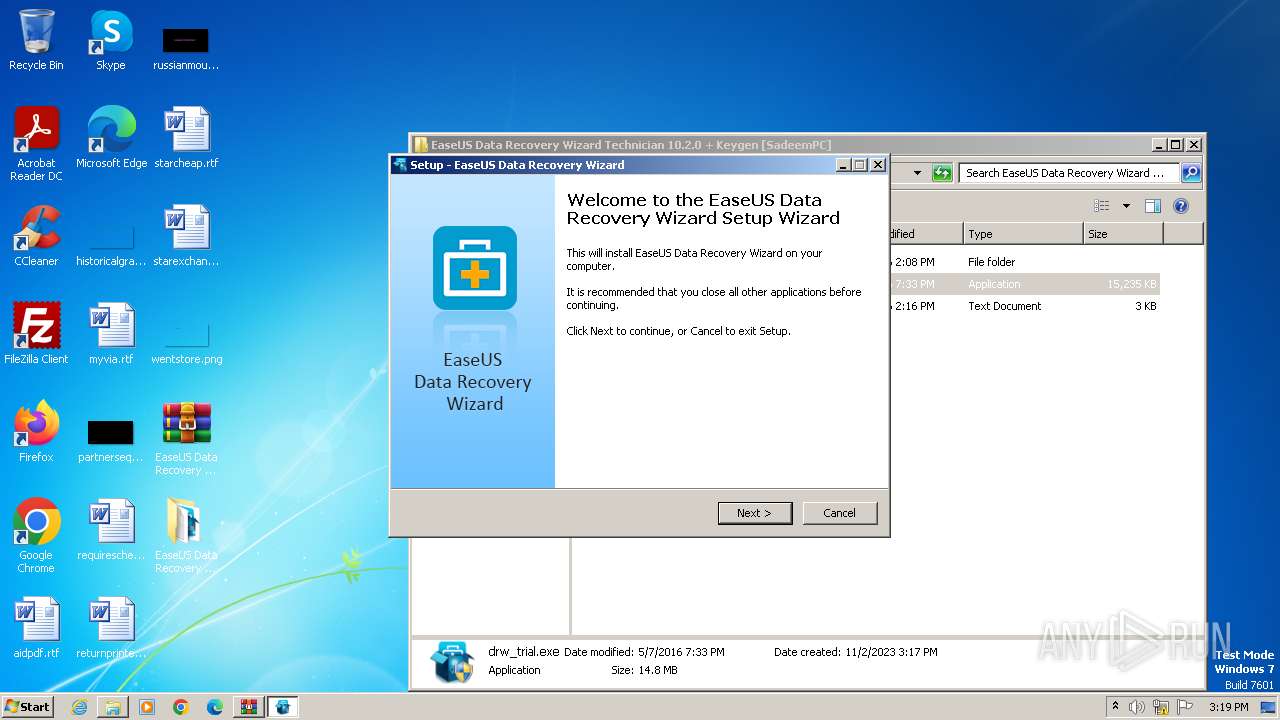The height and width of the screenshot is (720, 1280).
Task: Open Acrobat Reader DC desktop icon
Action: [x=36, y=144]
